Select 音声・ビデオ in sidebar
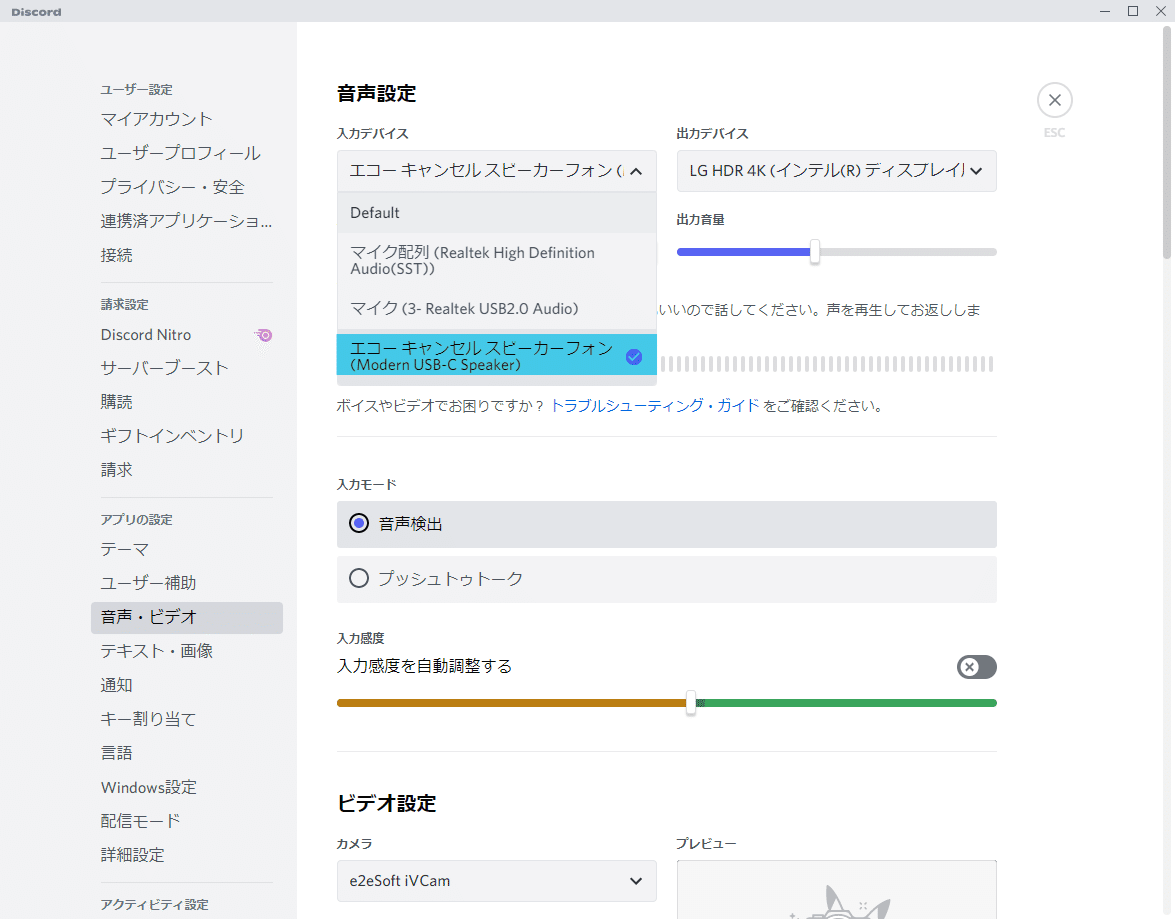The image size is (1175, 919). tap(187, 618)
